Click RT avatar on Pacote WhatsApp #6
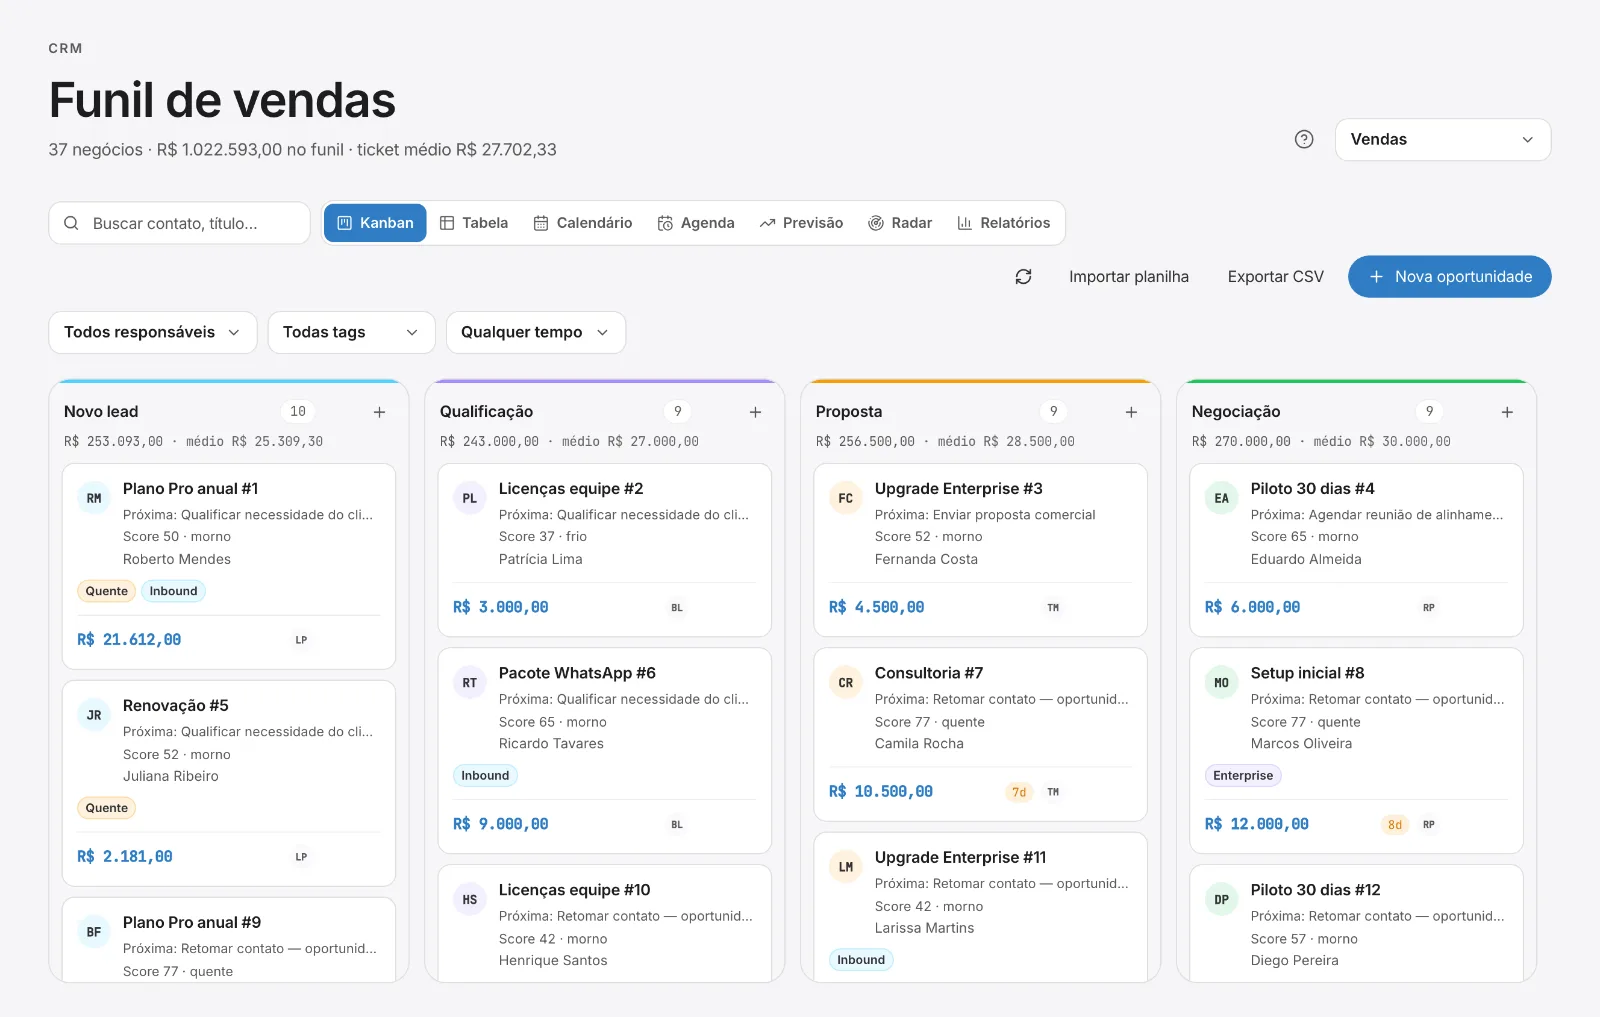1600x1017 pixels. pyautogui.click(x=470, y=683)
